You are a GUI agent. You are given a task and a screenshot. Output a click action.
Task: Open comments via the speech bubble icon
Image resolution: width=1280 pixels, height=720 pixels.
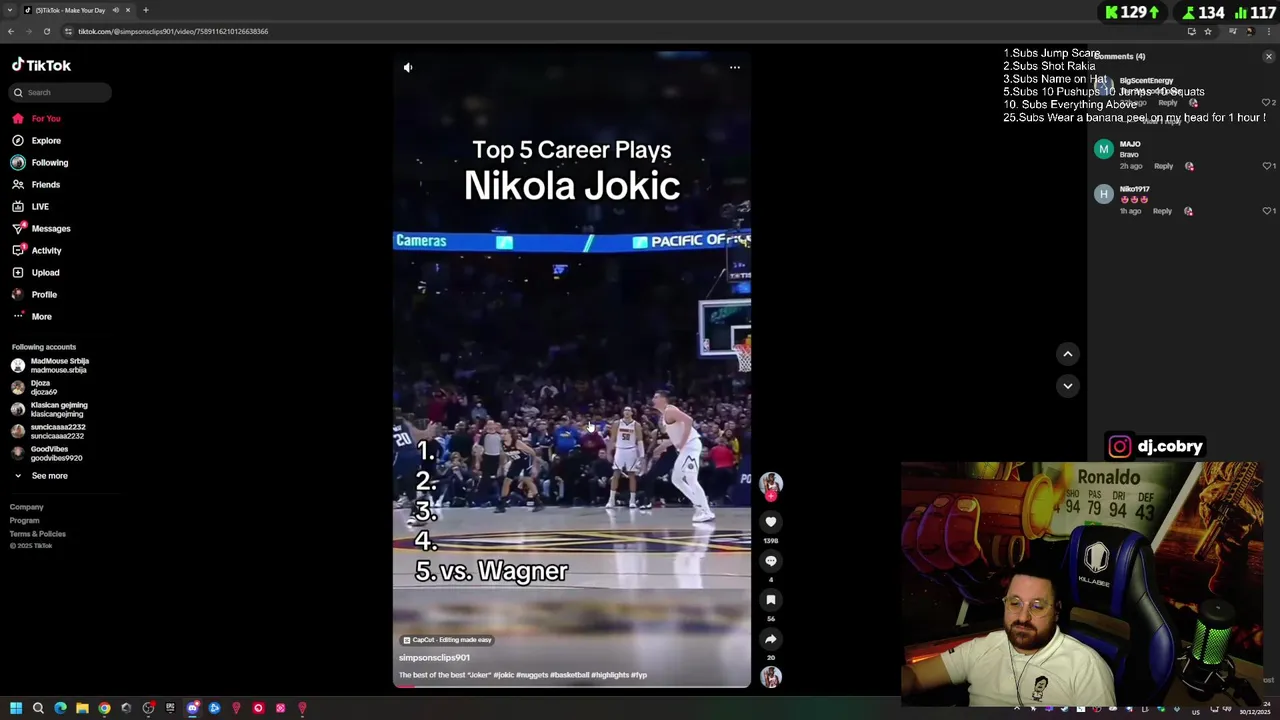pos(771,561)
